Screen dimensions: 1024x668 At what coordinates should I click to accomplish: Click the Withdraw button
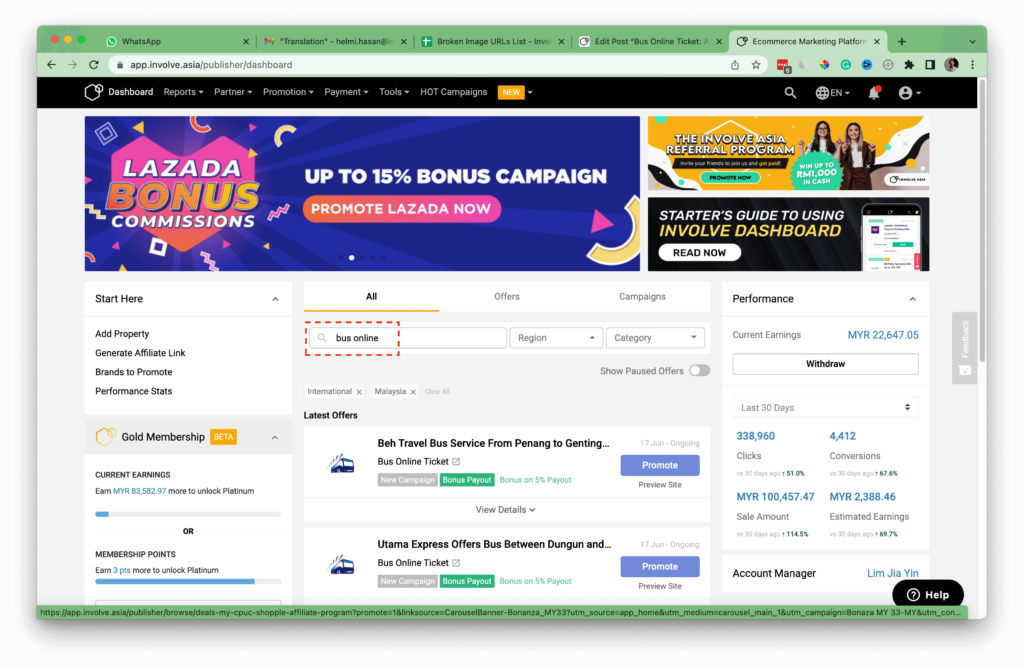[825, 364]
